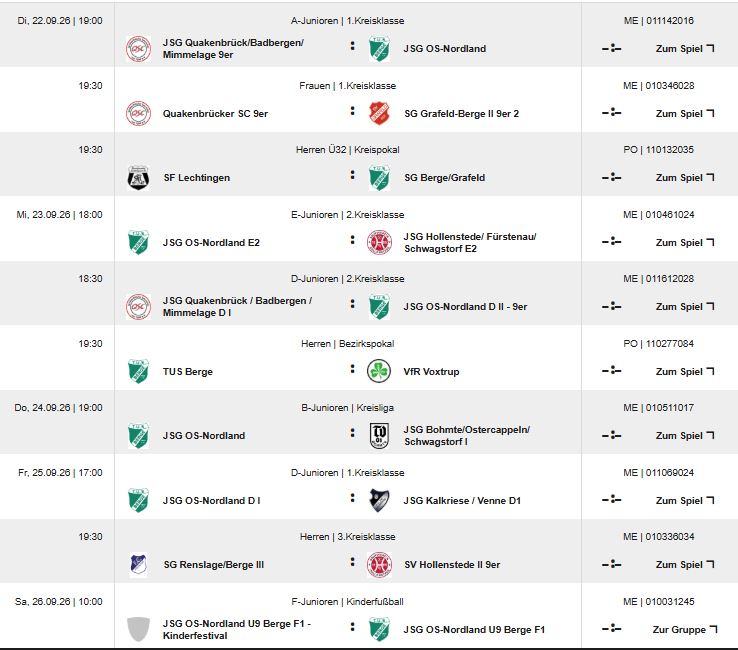Open Zur Gruppe link for F-Junioren
This screenshot has height=650, width=738.
point(685,630)
